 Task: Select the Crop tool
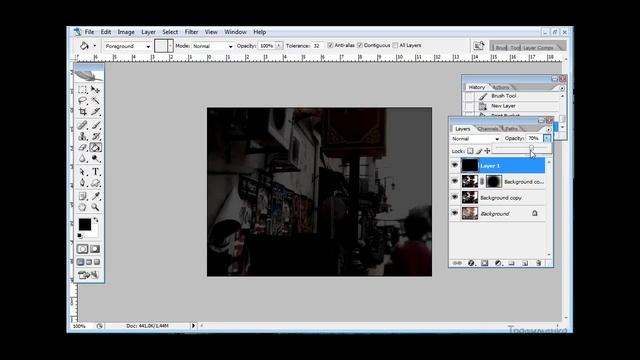point(82,111)
